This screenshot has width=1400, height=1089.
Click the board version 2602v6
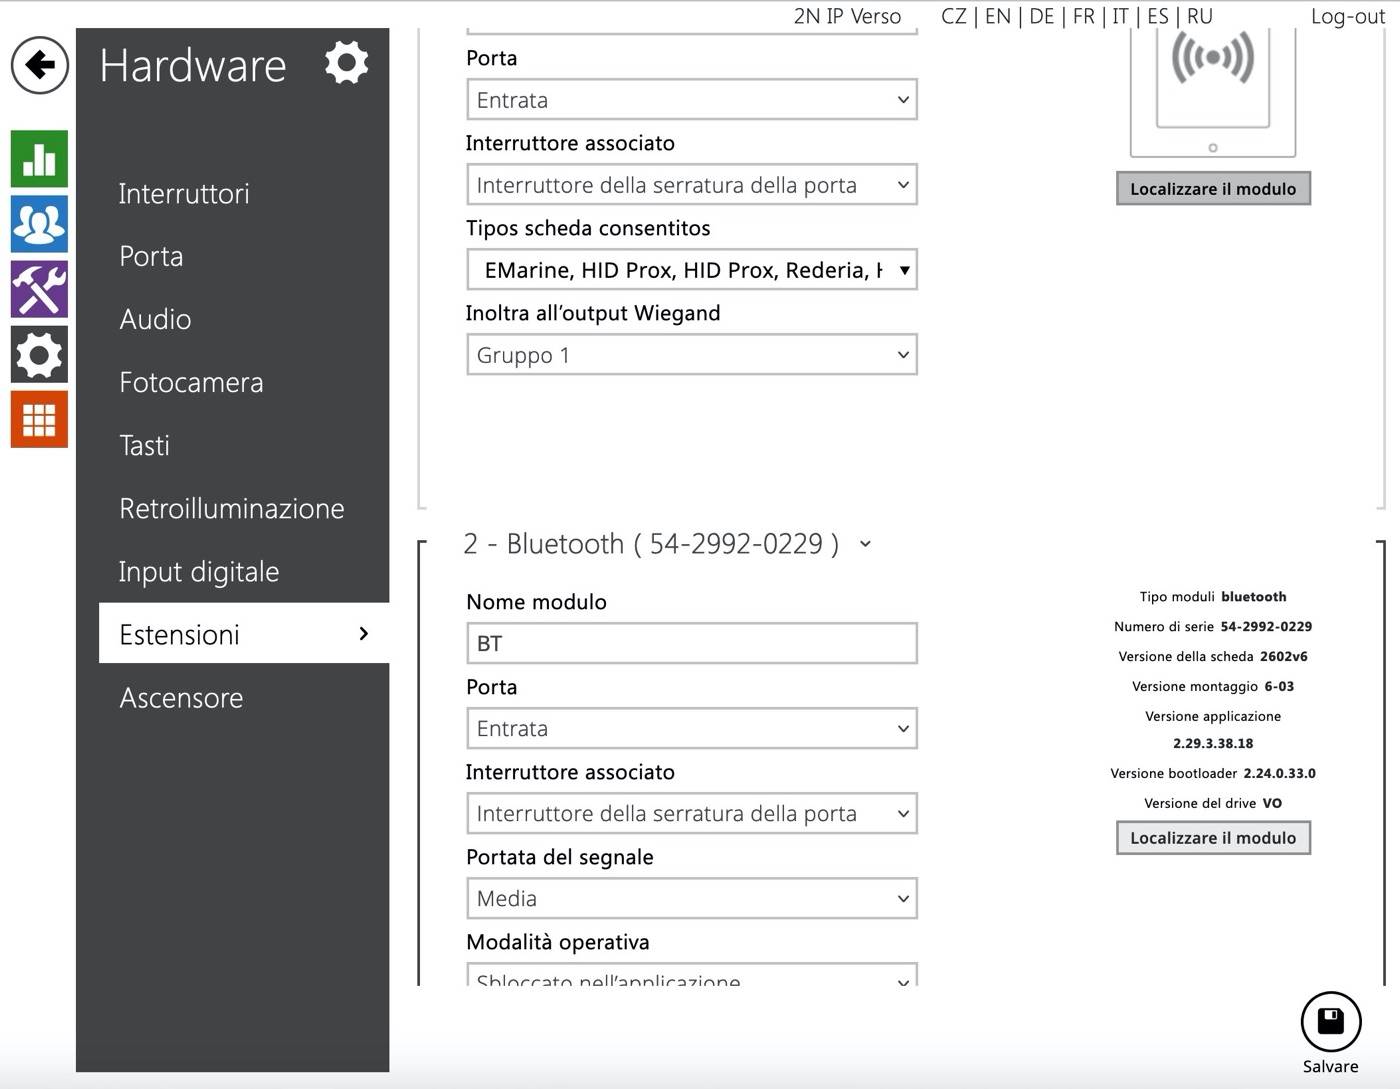[1284, 657]
